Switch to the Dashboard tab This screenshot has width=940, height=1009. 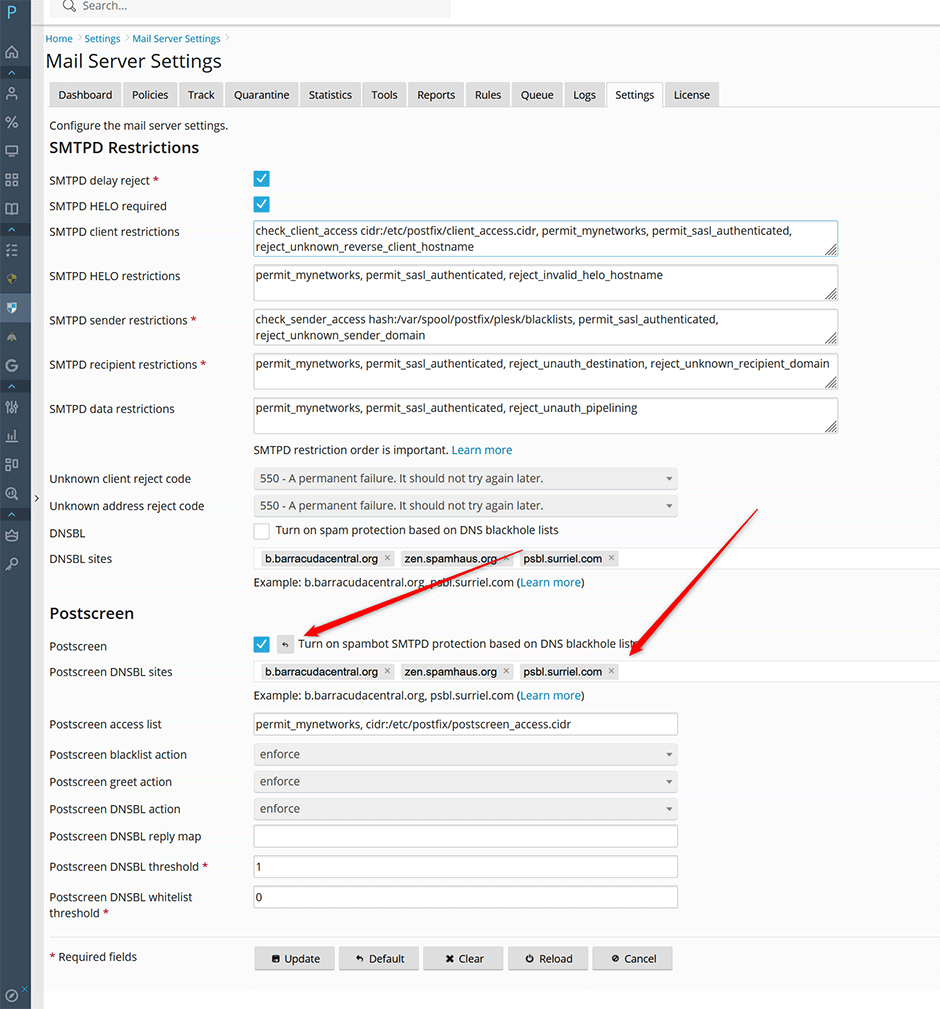[x=85, y=95]
